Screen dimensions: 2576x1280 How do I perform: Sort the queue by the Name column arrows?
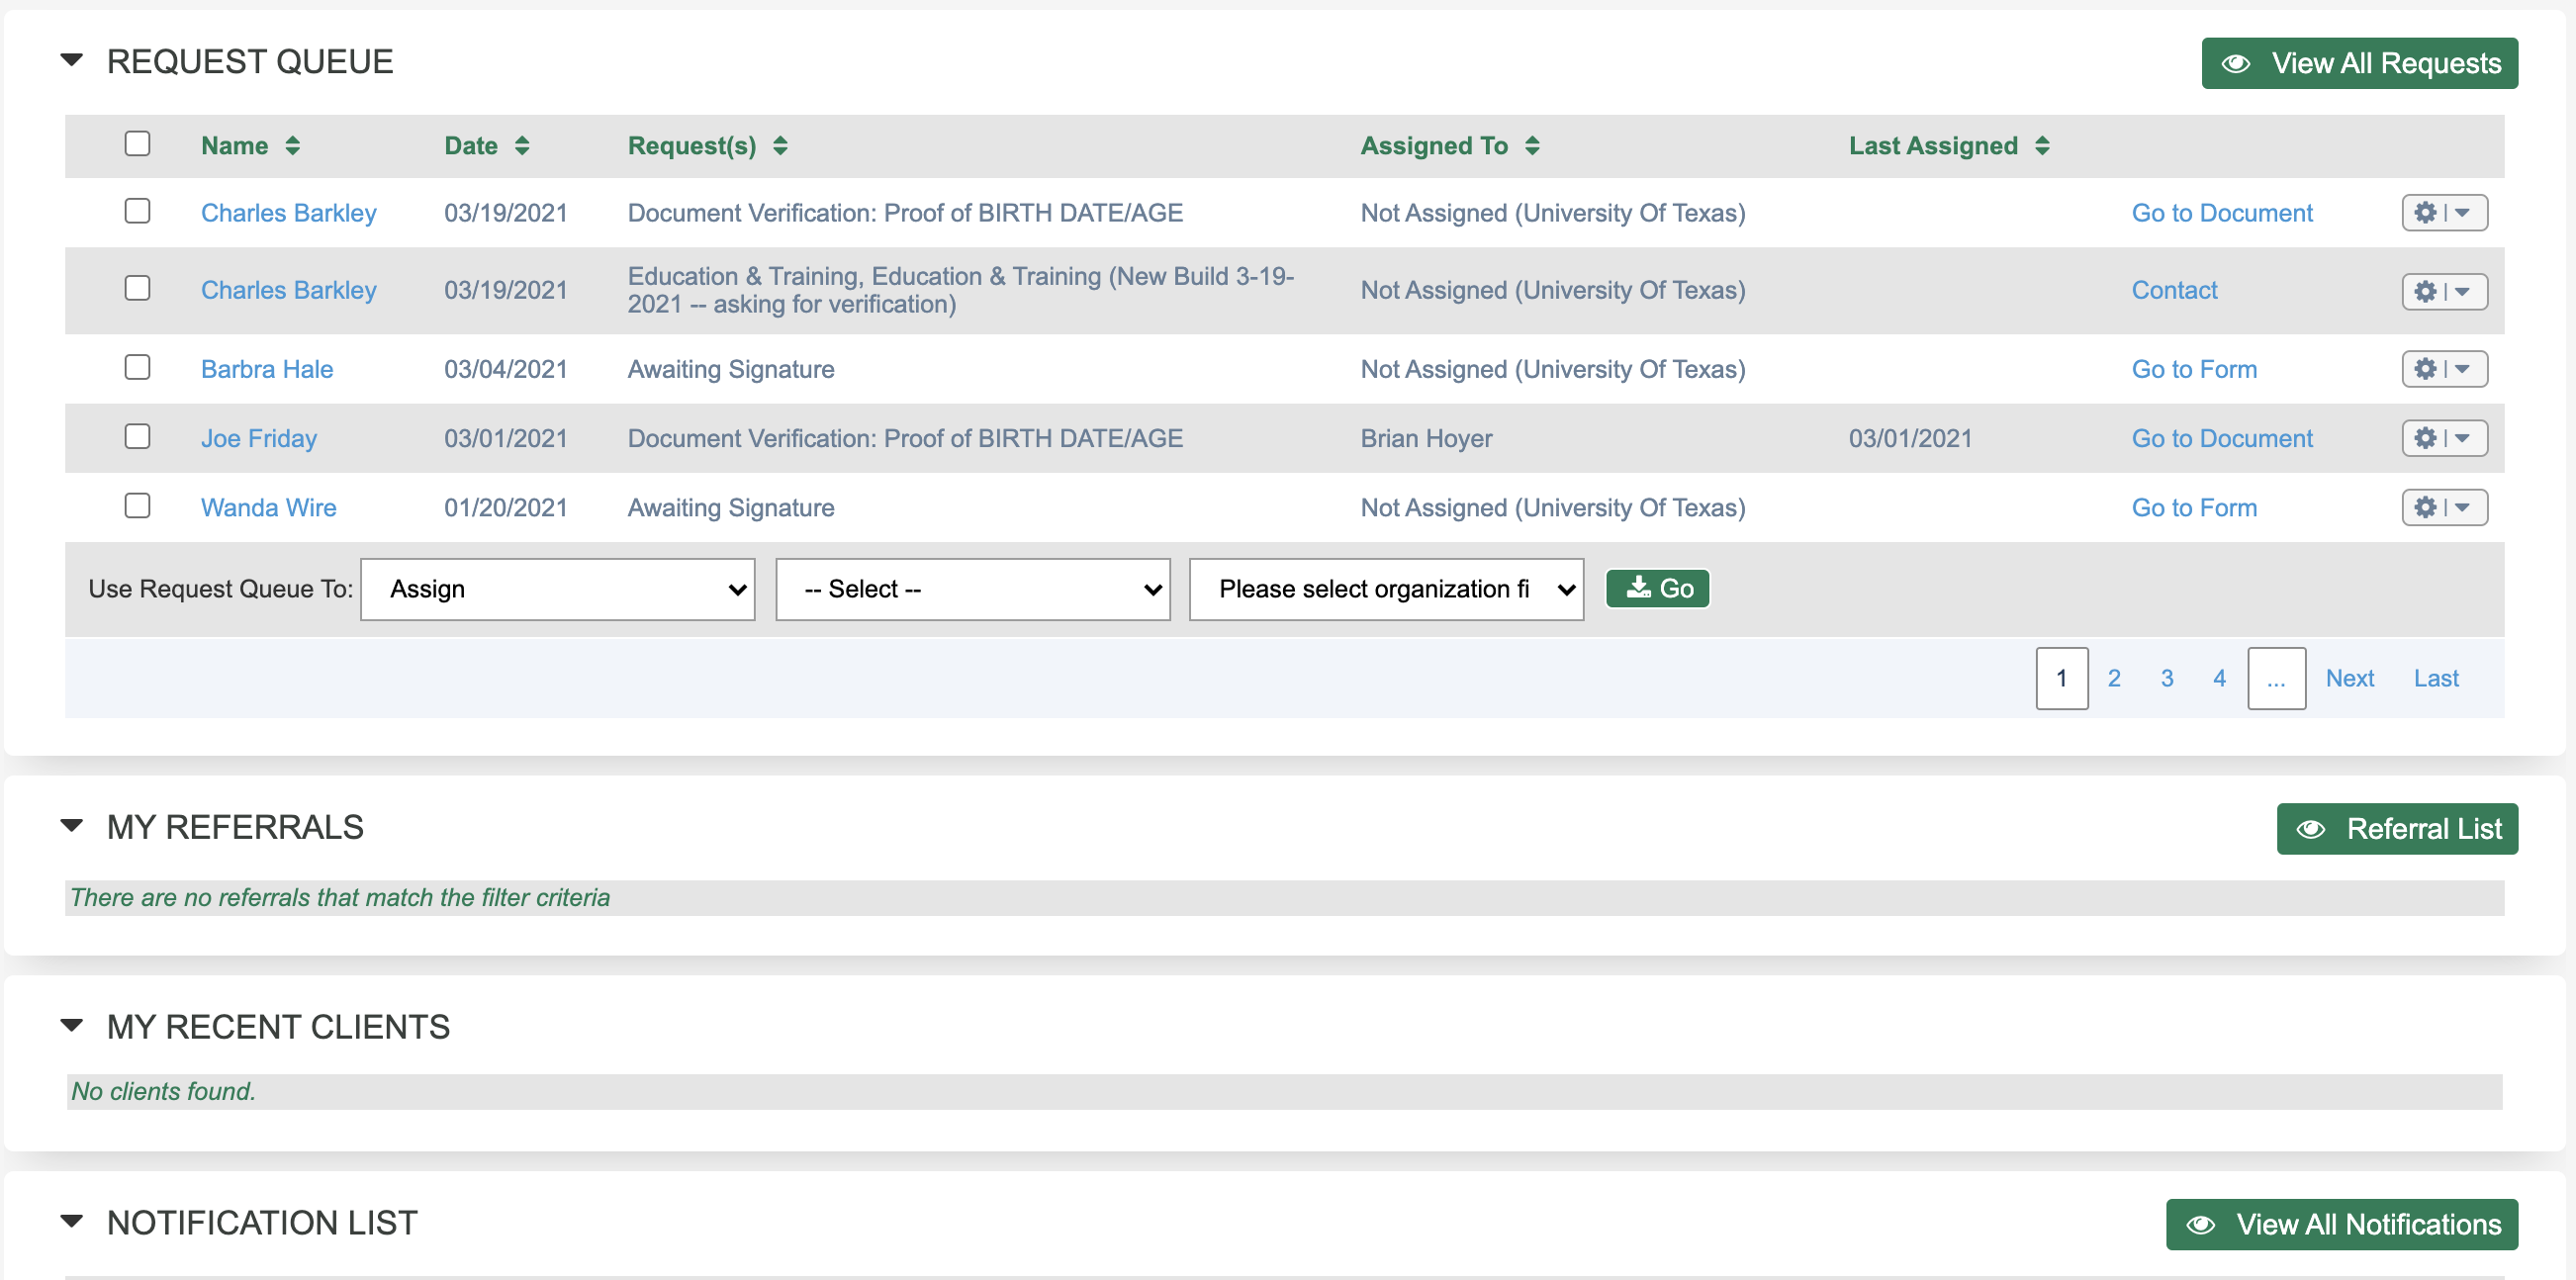[293, 145]
